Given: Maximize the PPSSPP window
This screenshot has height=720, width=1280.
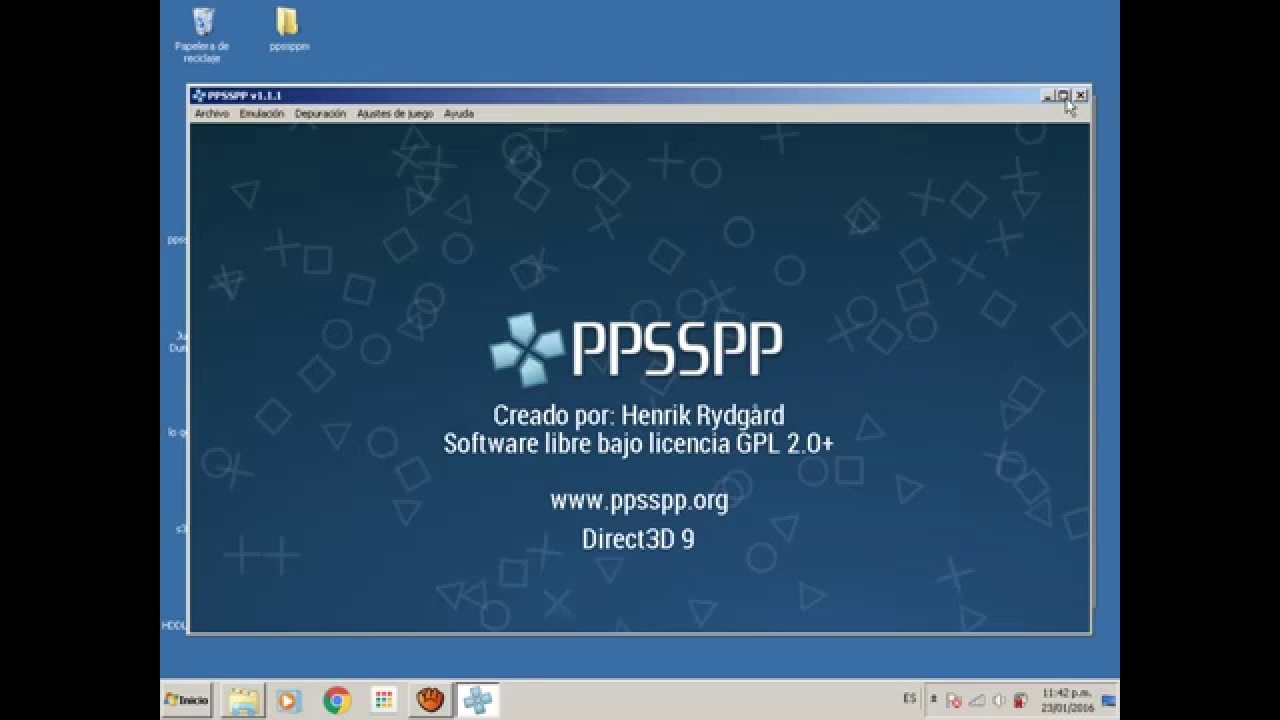Looking at the screenshot, I should pyautogui.click(x=1063, y=96).
